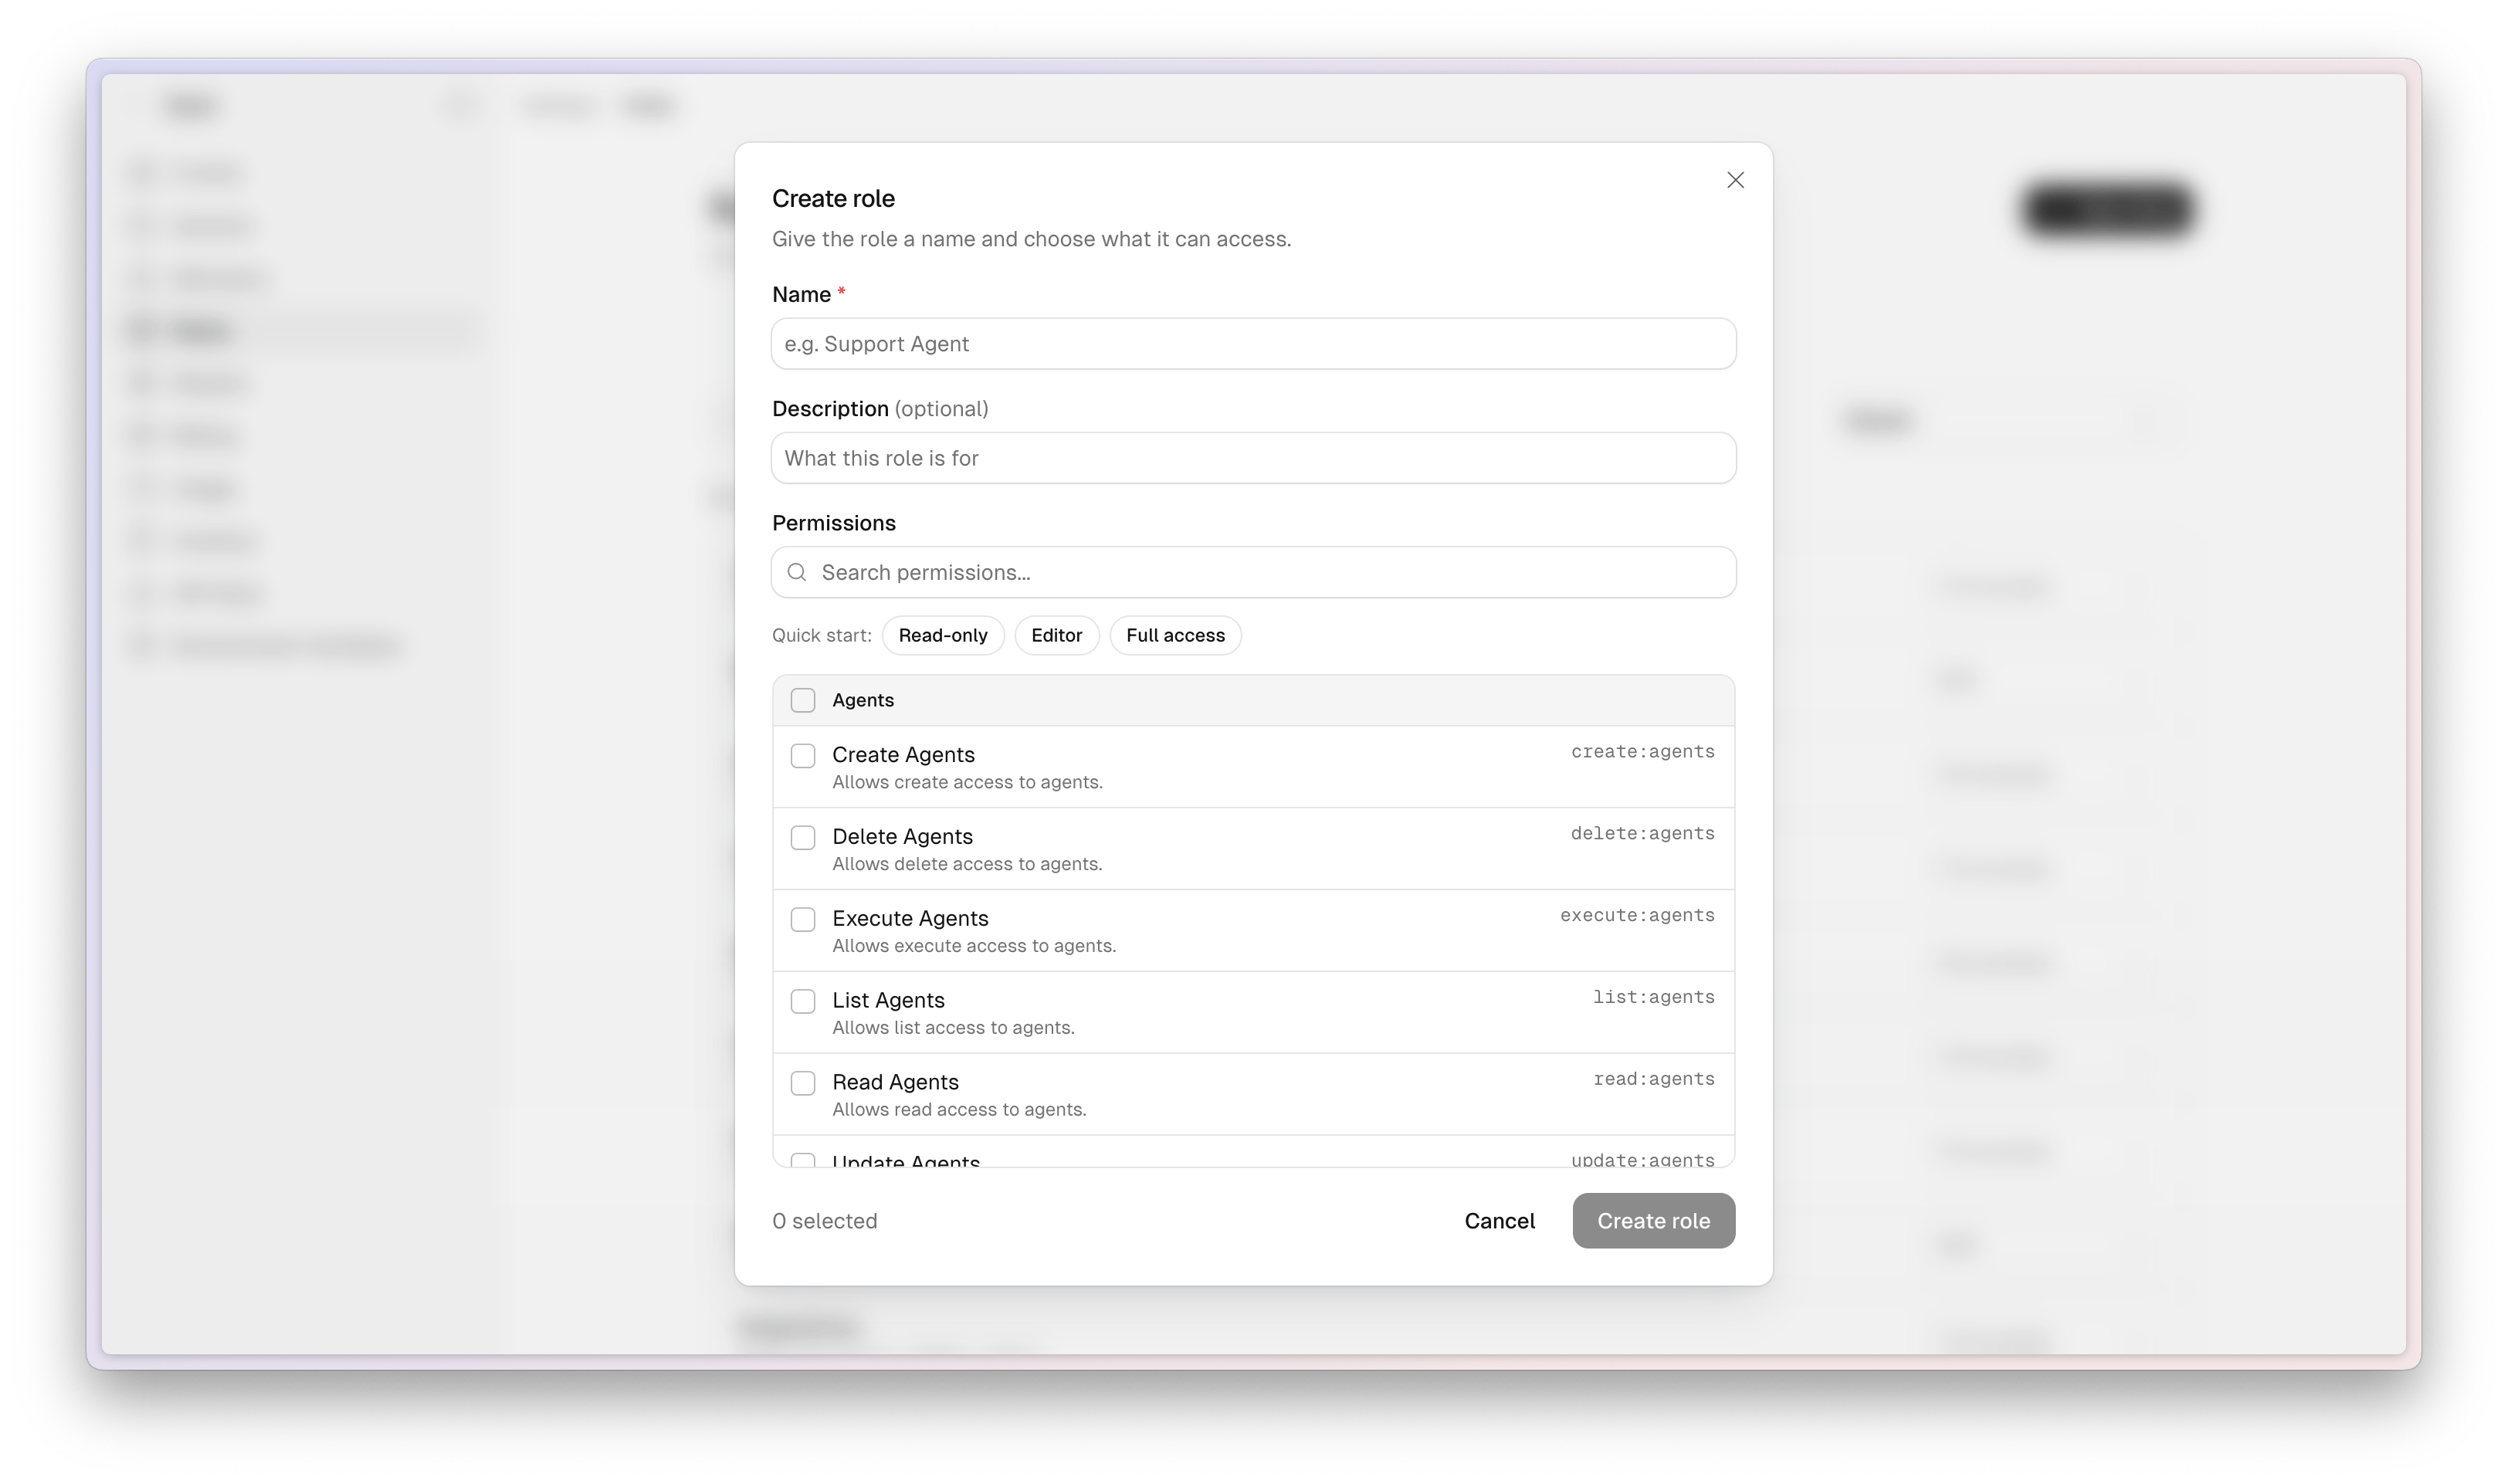Click 'Allows create access to agents.' description
This screenshot has width=2508, height=1484.
click(x=967, y=782)
